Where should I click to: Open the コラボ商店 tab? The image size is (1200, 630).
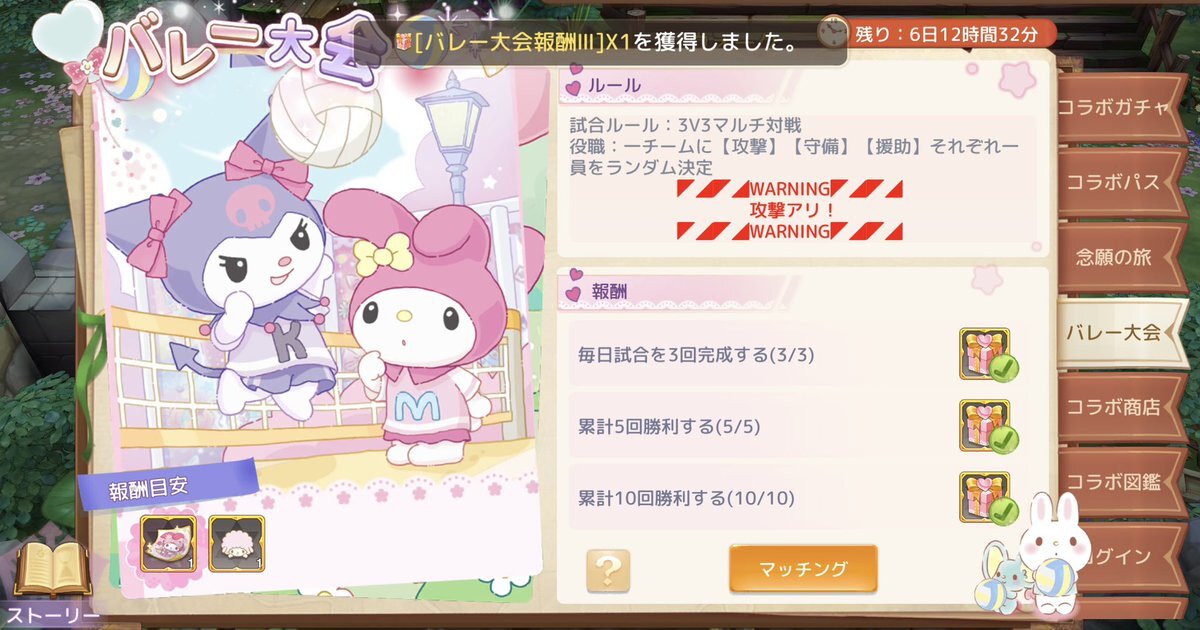(1120, 407)
